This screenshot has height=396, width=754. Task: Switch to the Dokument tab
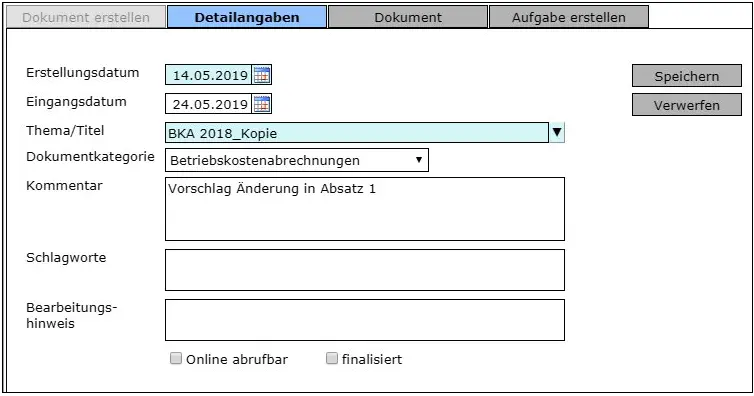pyautogui.click(x=408, y=17)
